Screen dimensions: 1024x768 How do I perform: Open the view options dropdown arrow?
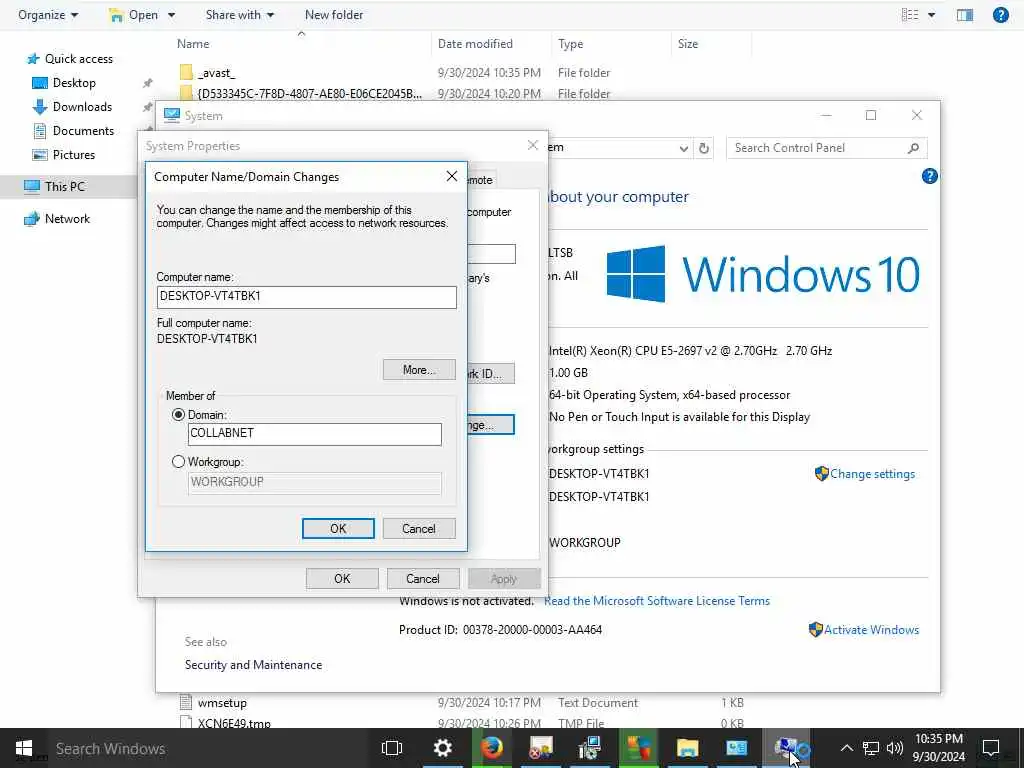pyautogui.click(x=931, y=14)
